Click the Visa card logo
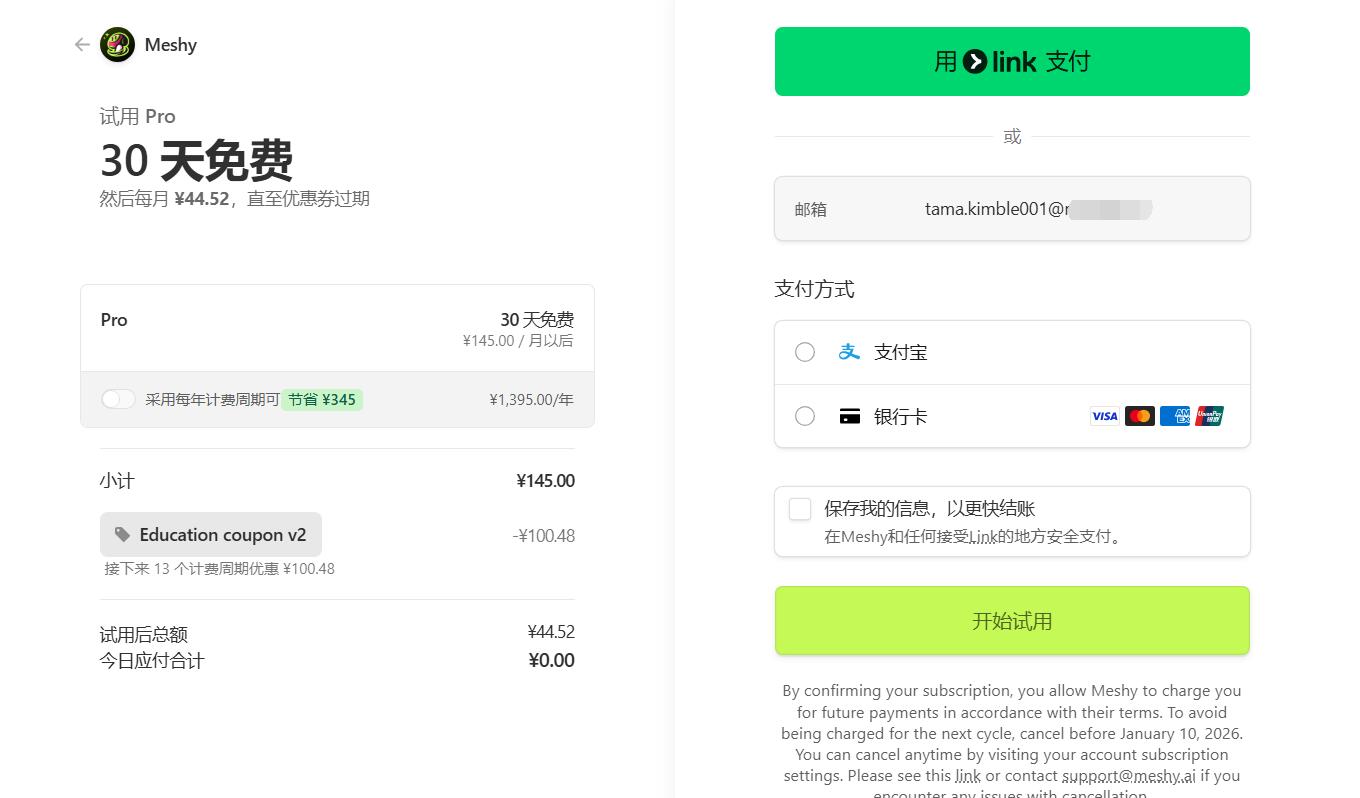This screenshot has height=798, width=1360. (x=1104, y=416)
